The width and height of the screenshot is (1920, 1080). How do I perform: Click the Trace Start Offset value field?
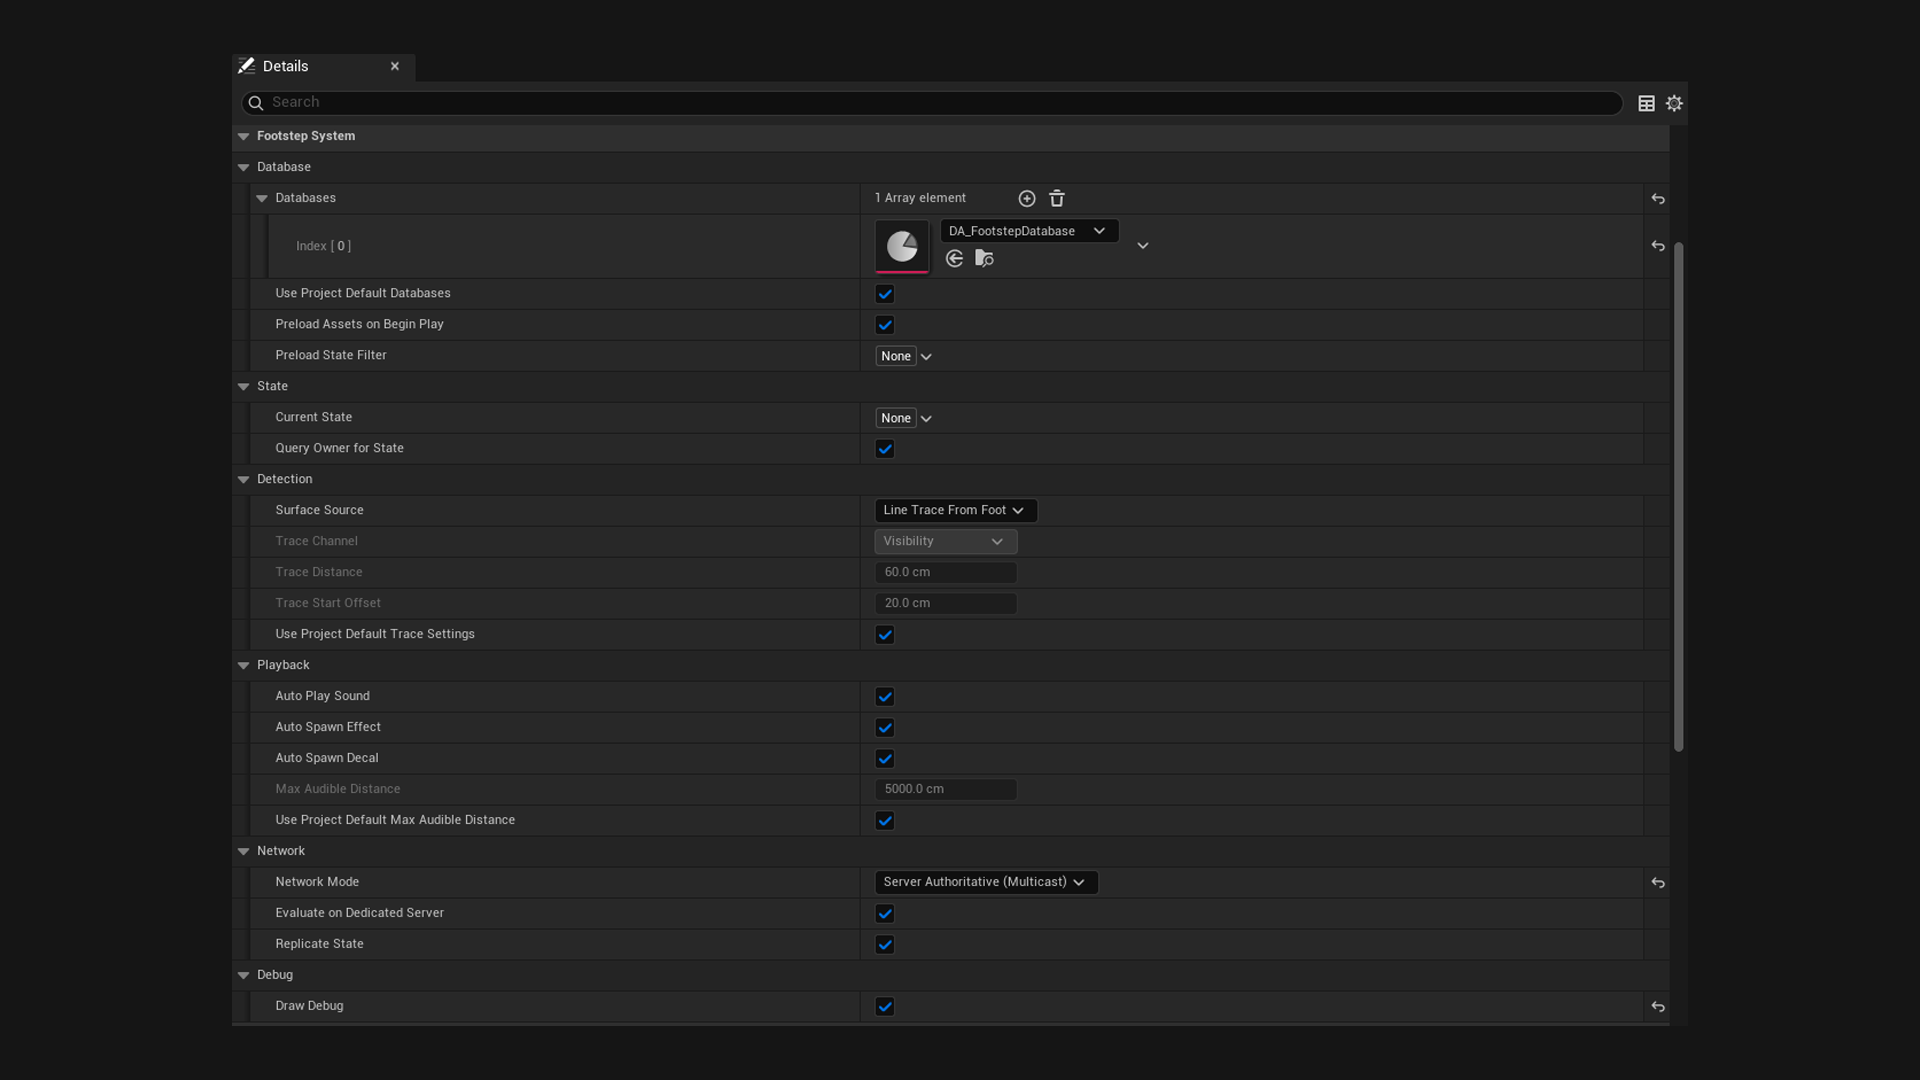[x=945, y=604]
